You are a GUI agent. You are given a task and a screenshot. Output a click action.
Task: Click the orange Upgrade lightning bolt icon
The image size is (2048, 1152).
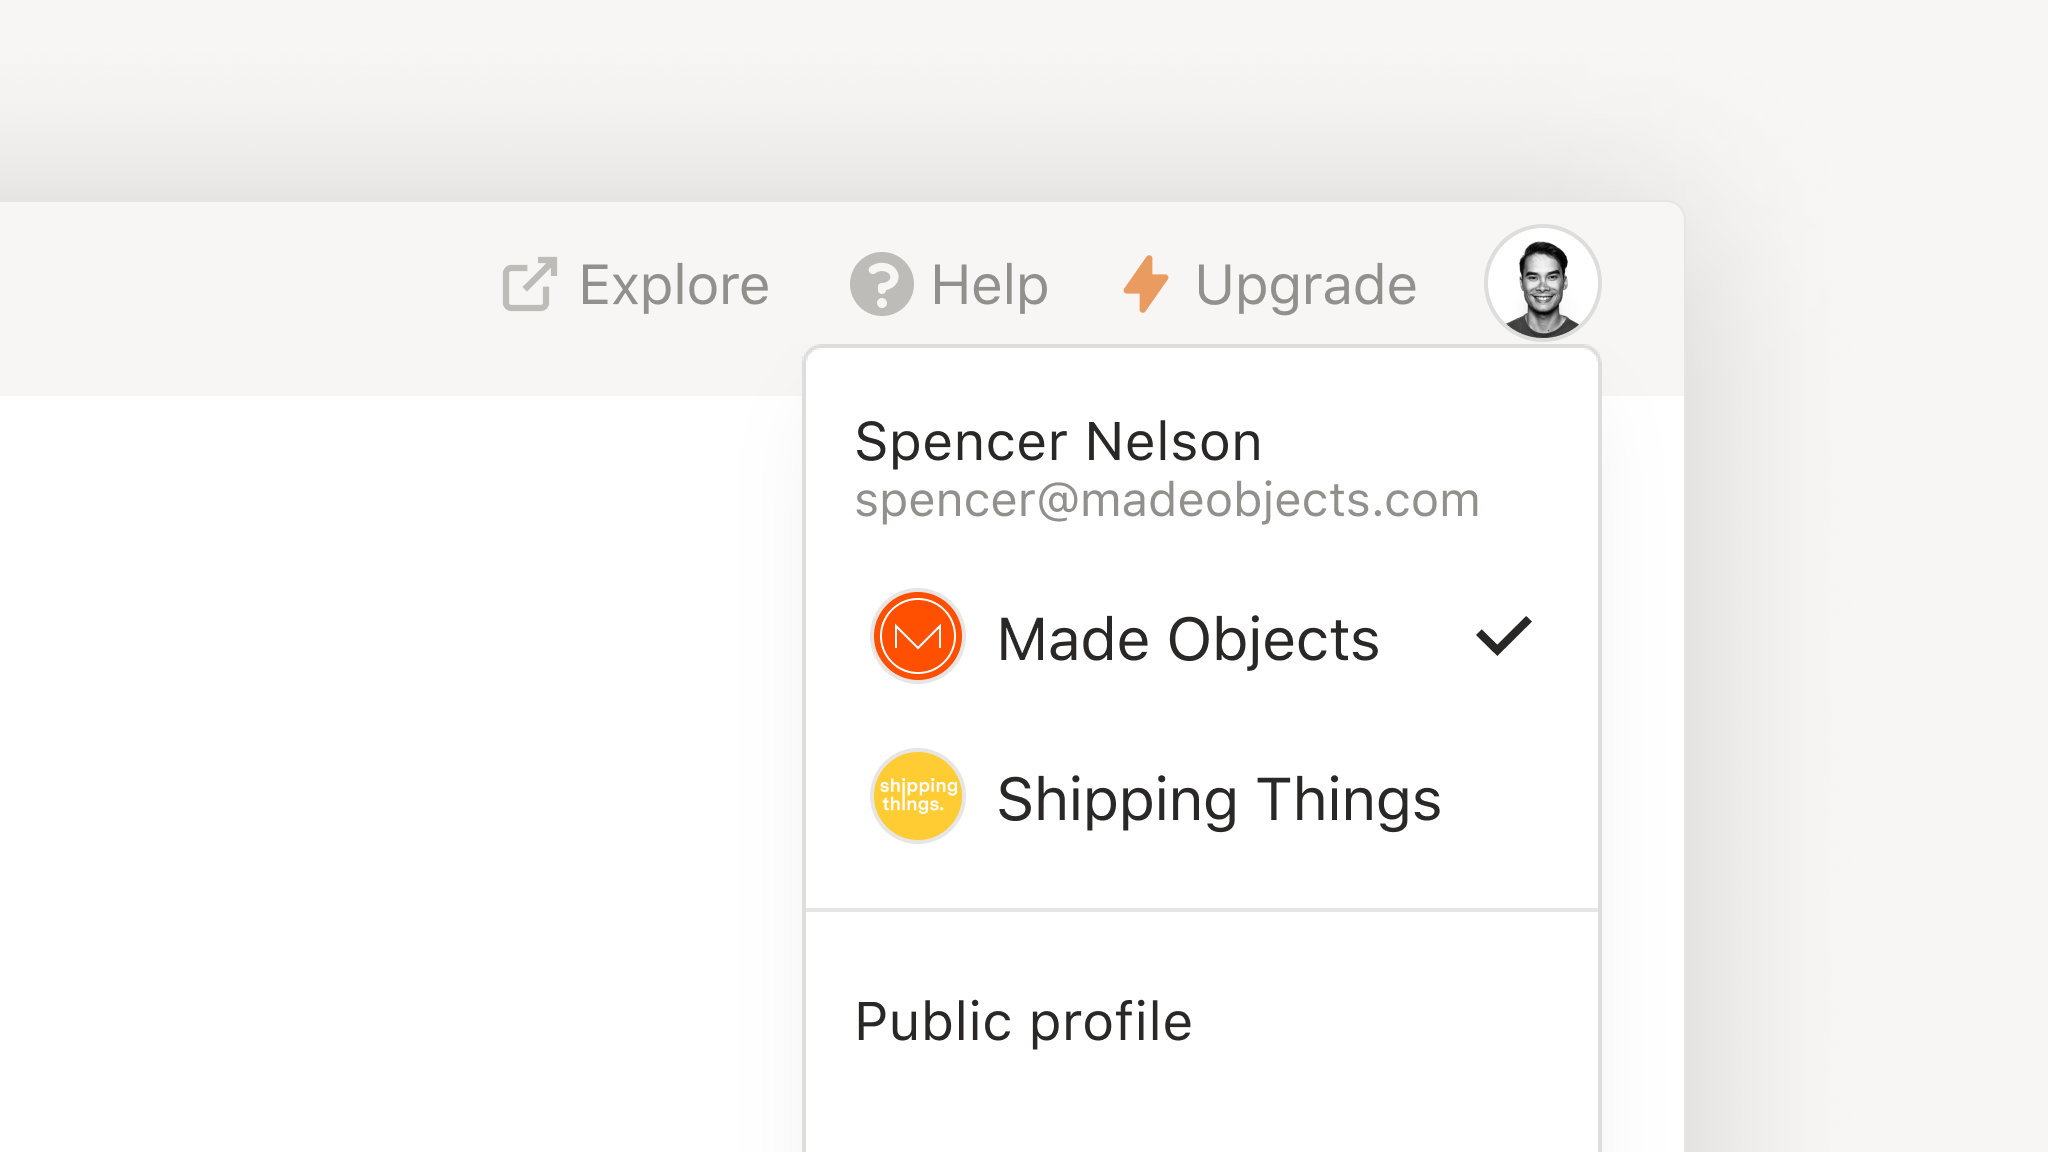click(x=1146, y=284)
